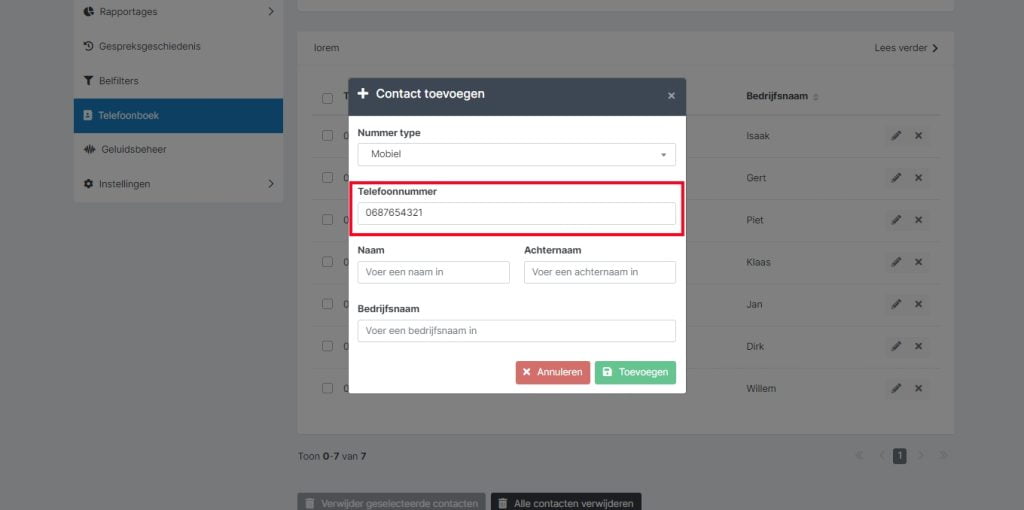
Task: Delete the Dirk contact X icon
Action: 918,346
